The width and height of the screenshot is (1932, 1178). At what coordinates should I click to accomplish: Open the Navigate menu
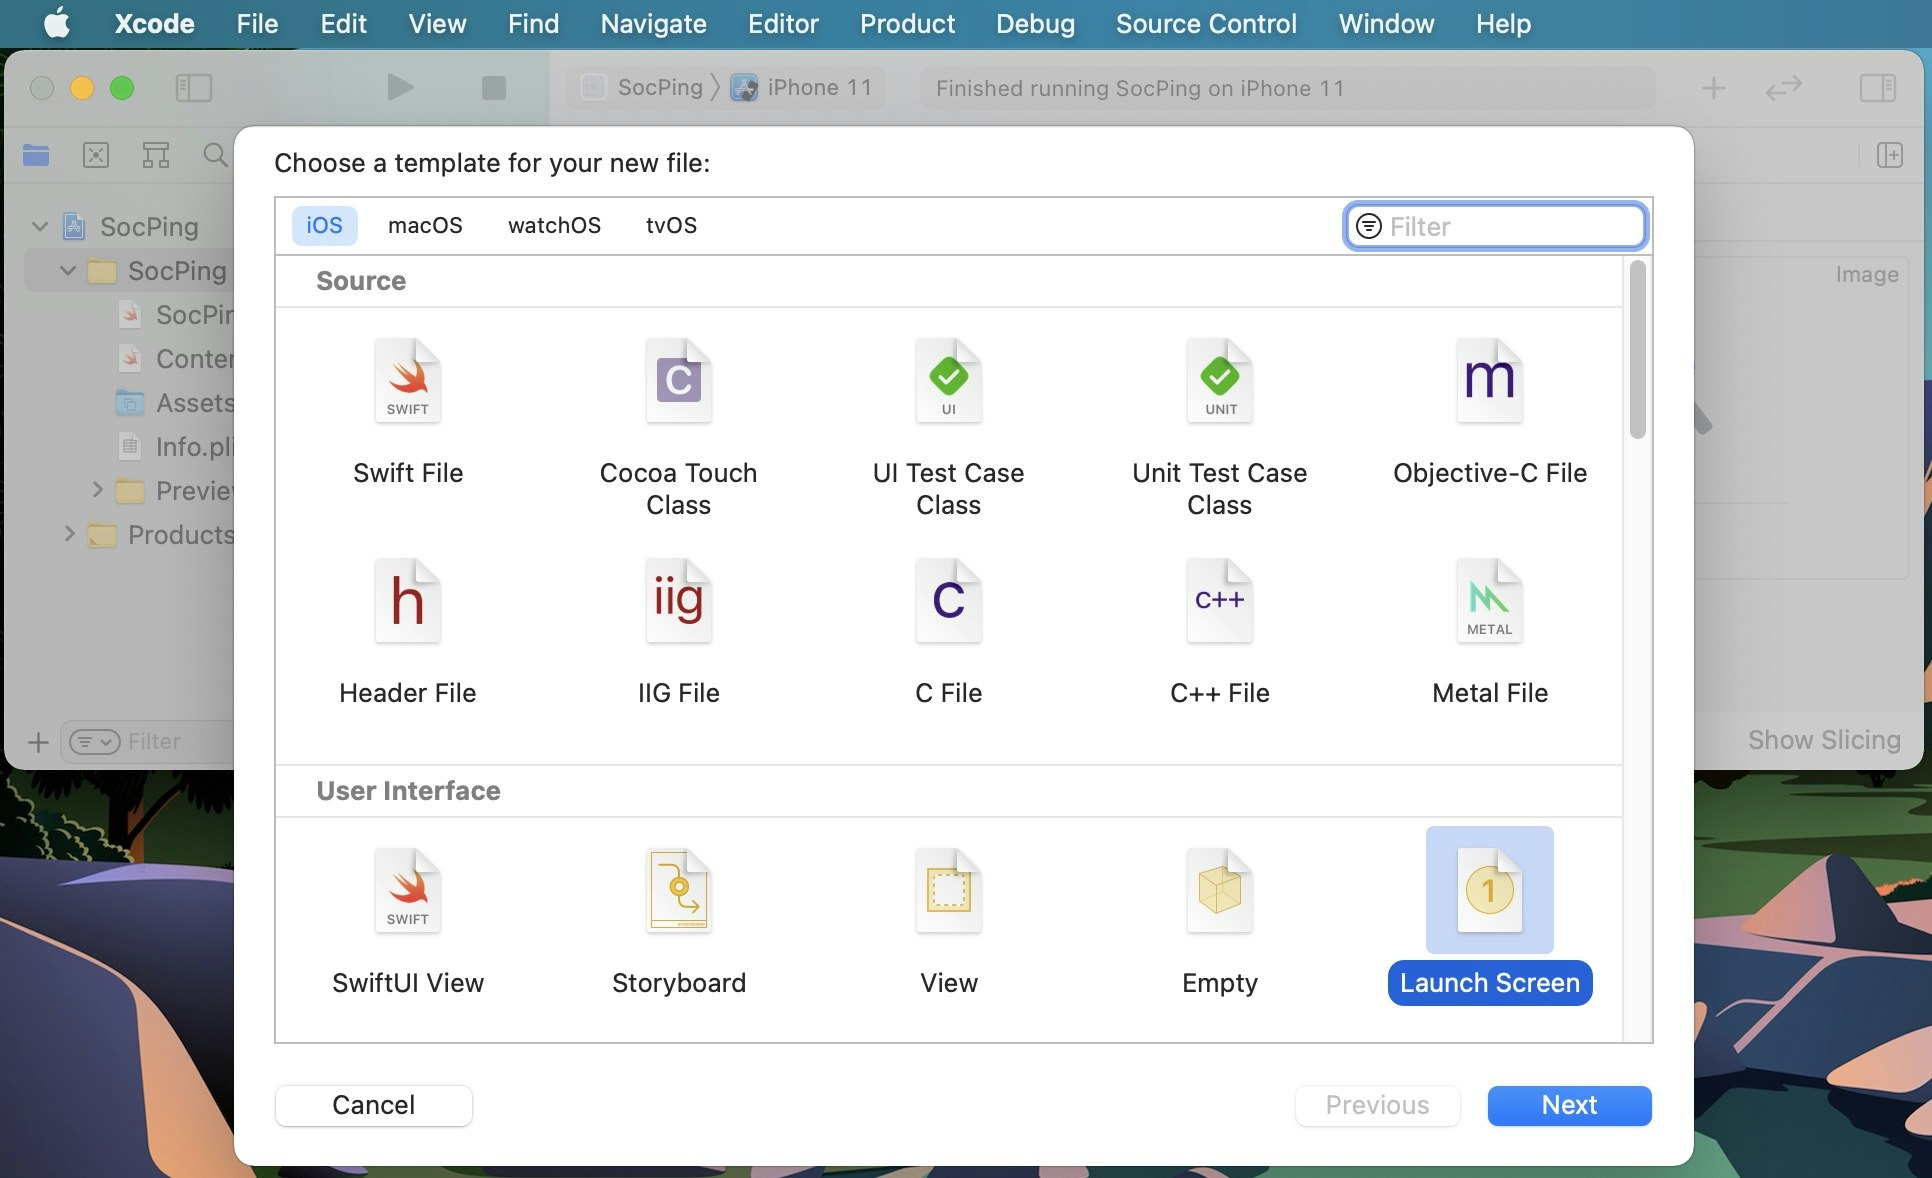click(x=653, y=23)
